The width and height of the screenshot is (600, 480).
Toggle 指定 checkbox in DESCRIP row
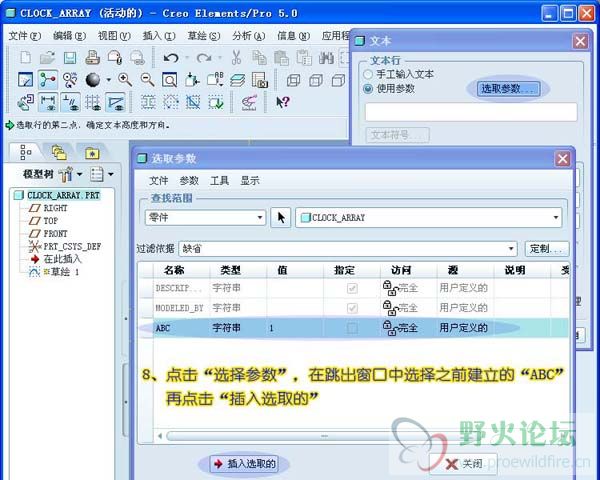(x=352, y=288)
